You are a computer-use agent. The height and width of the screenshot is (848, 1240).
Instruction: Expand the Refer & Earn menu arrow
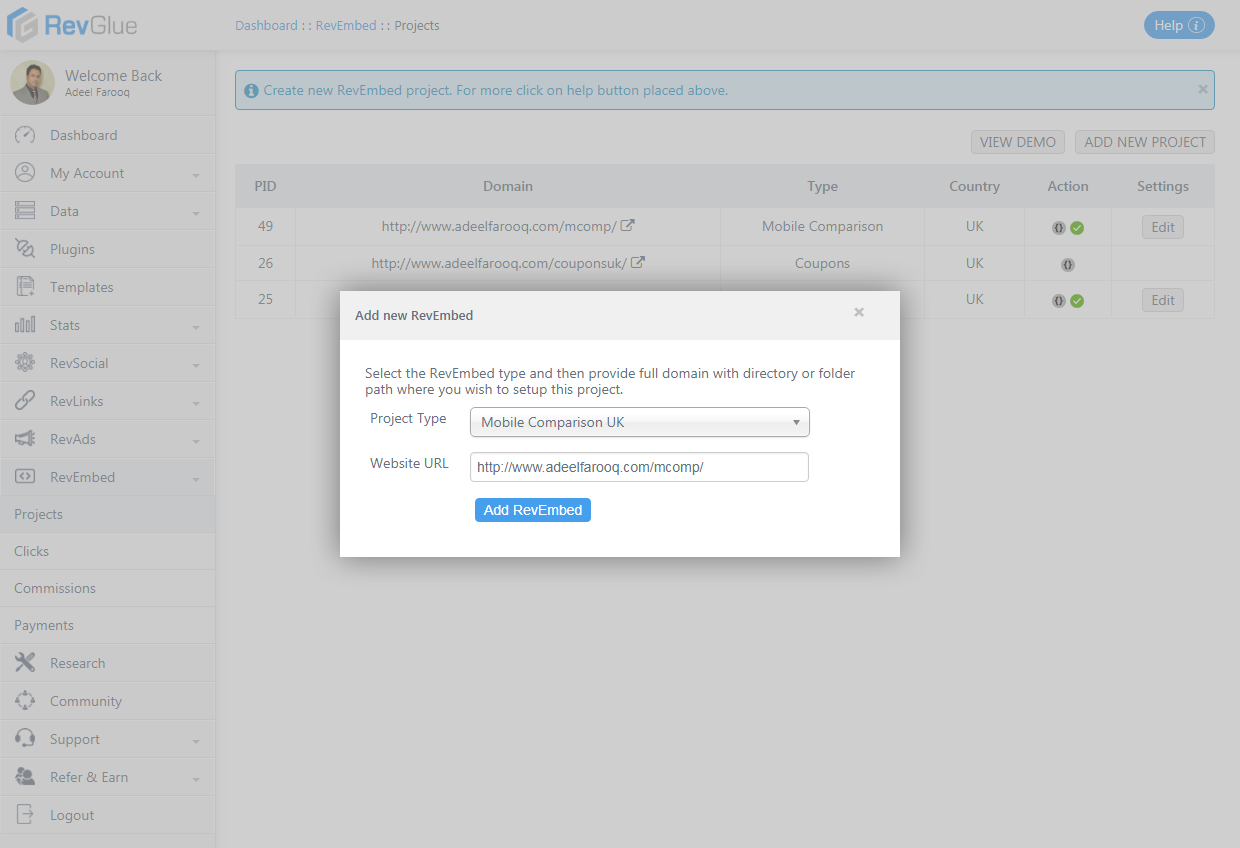click(x=196, y=779)
